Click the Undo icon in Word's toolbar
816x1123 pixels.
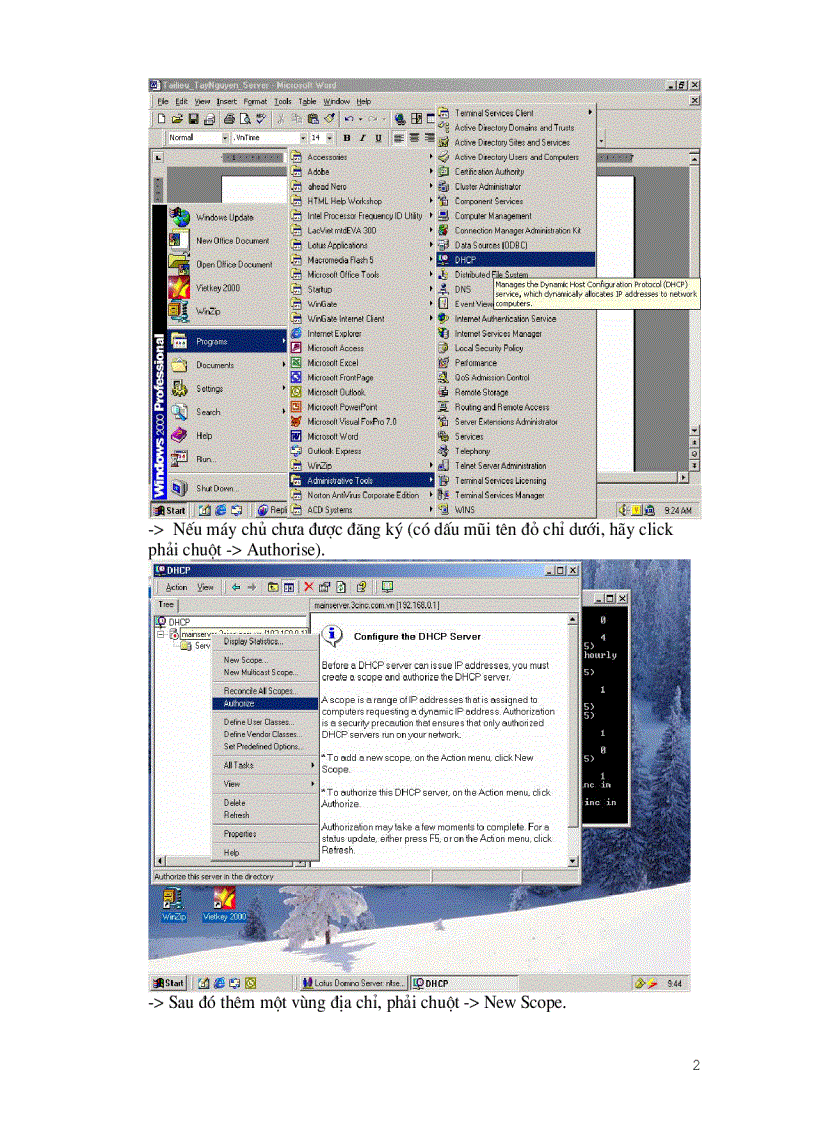350,118
